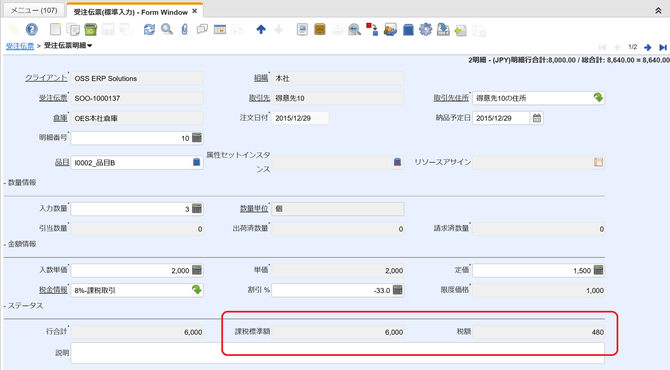Open calculator for 明細番号 field
Viewport: 670px width, 370px height.
[197, 138]
